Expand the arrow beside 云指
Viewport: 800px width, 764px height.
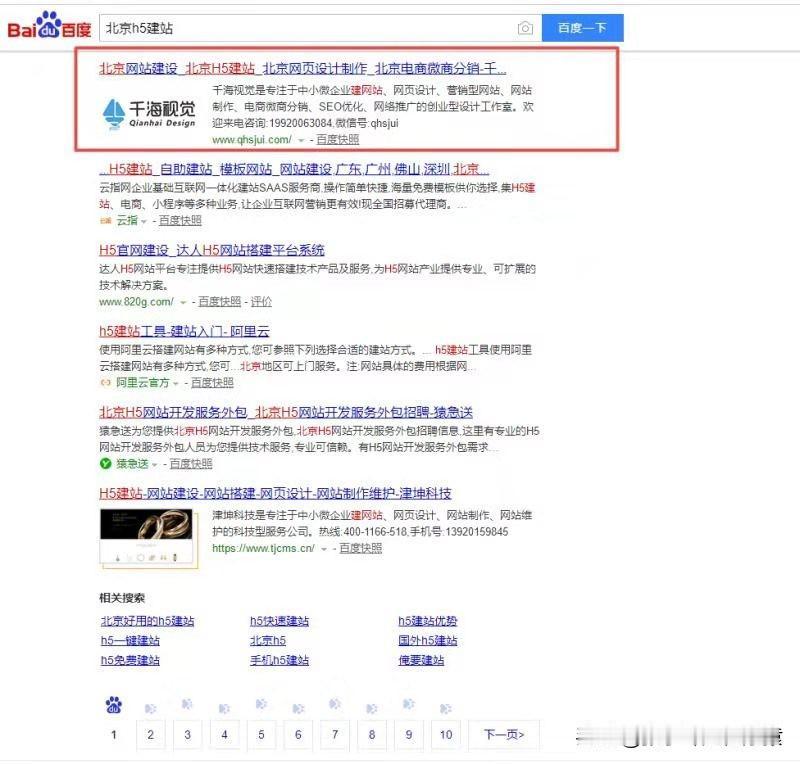coord(144,221)
